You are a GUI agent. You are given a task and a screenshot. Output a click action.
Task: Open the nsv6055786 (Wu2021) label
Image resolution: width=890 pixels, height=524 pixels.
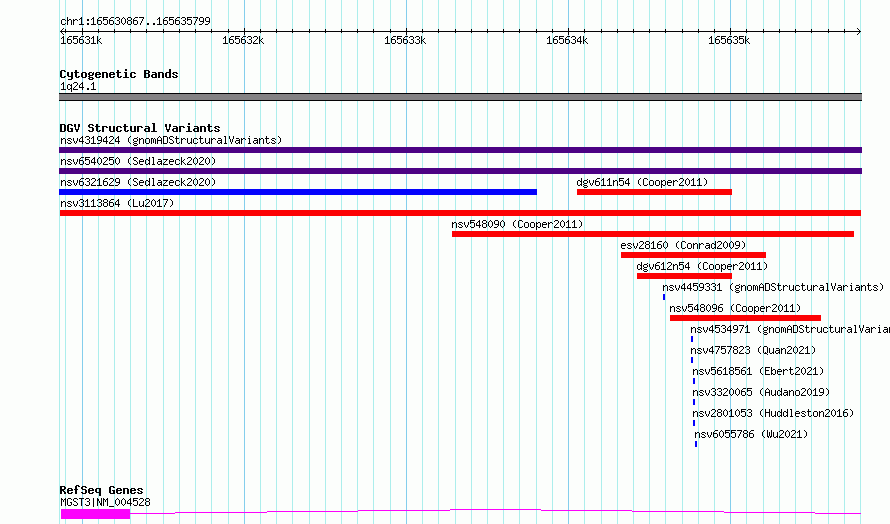tap(751, 434)
